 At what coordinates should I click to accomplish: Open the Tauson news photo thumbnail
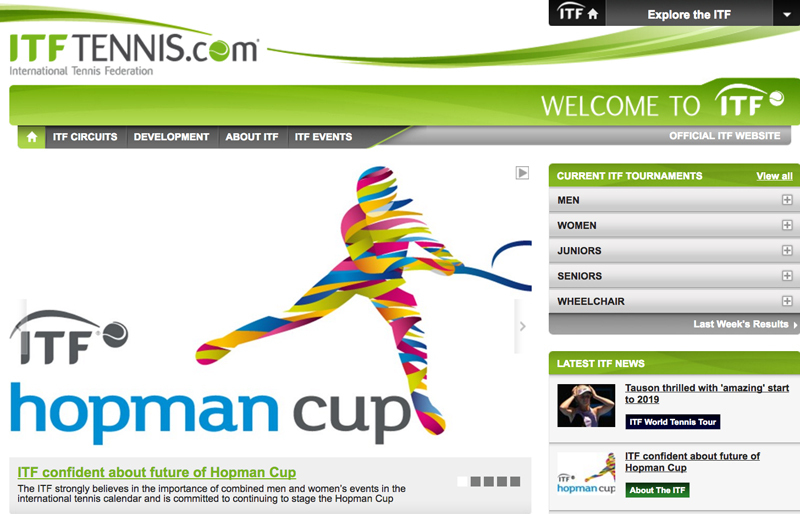[586, 405]
